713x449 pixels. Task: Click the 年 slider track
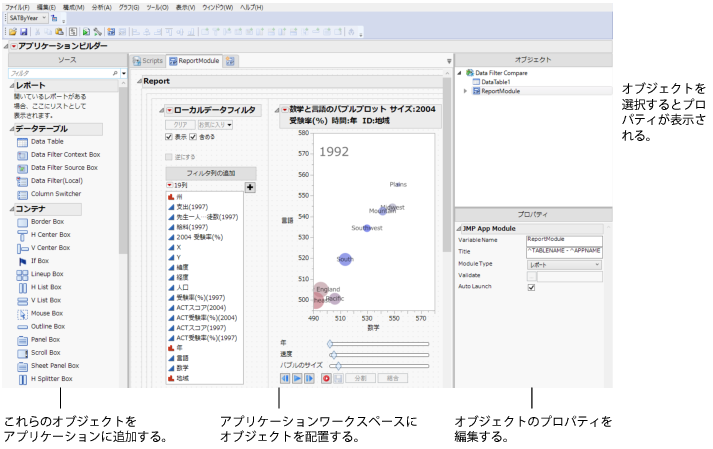click(378, 344)
